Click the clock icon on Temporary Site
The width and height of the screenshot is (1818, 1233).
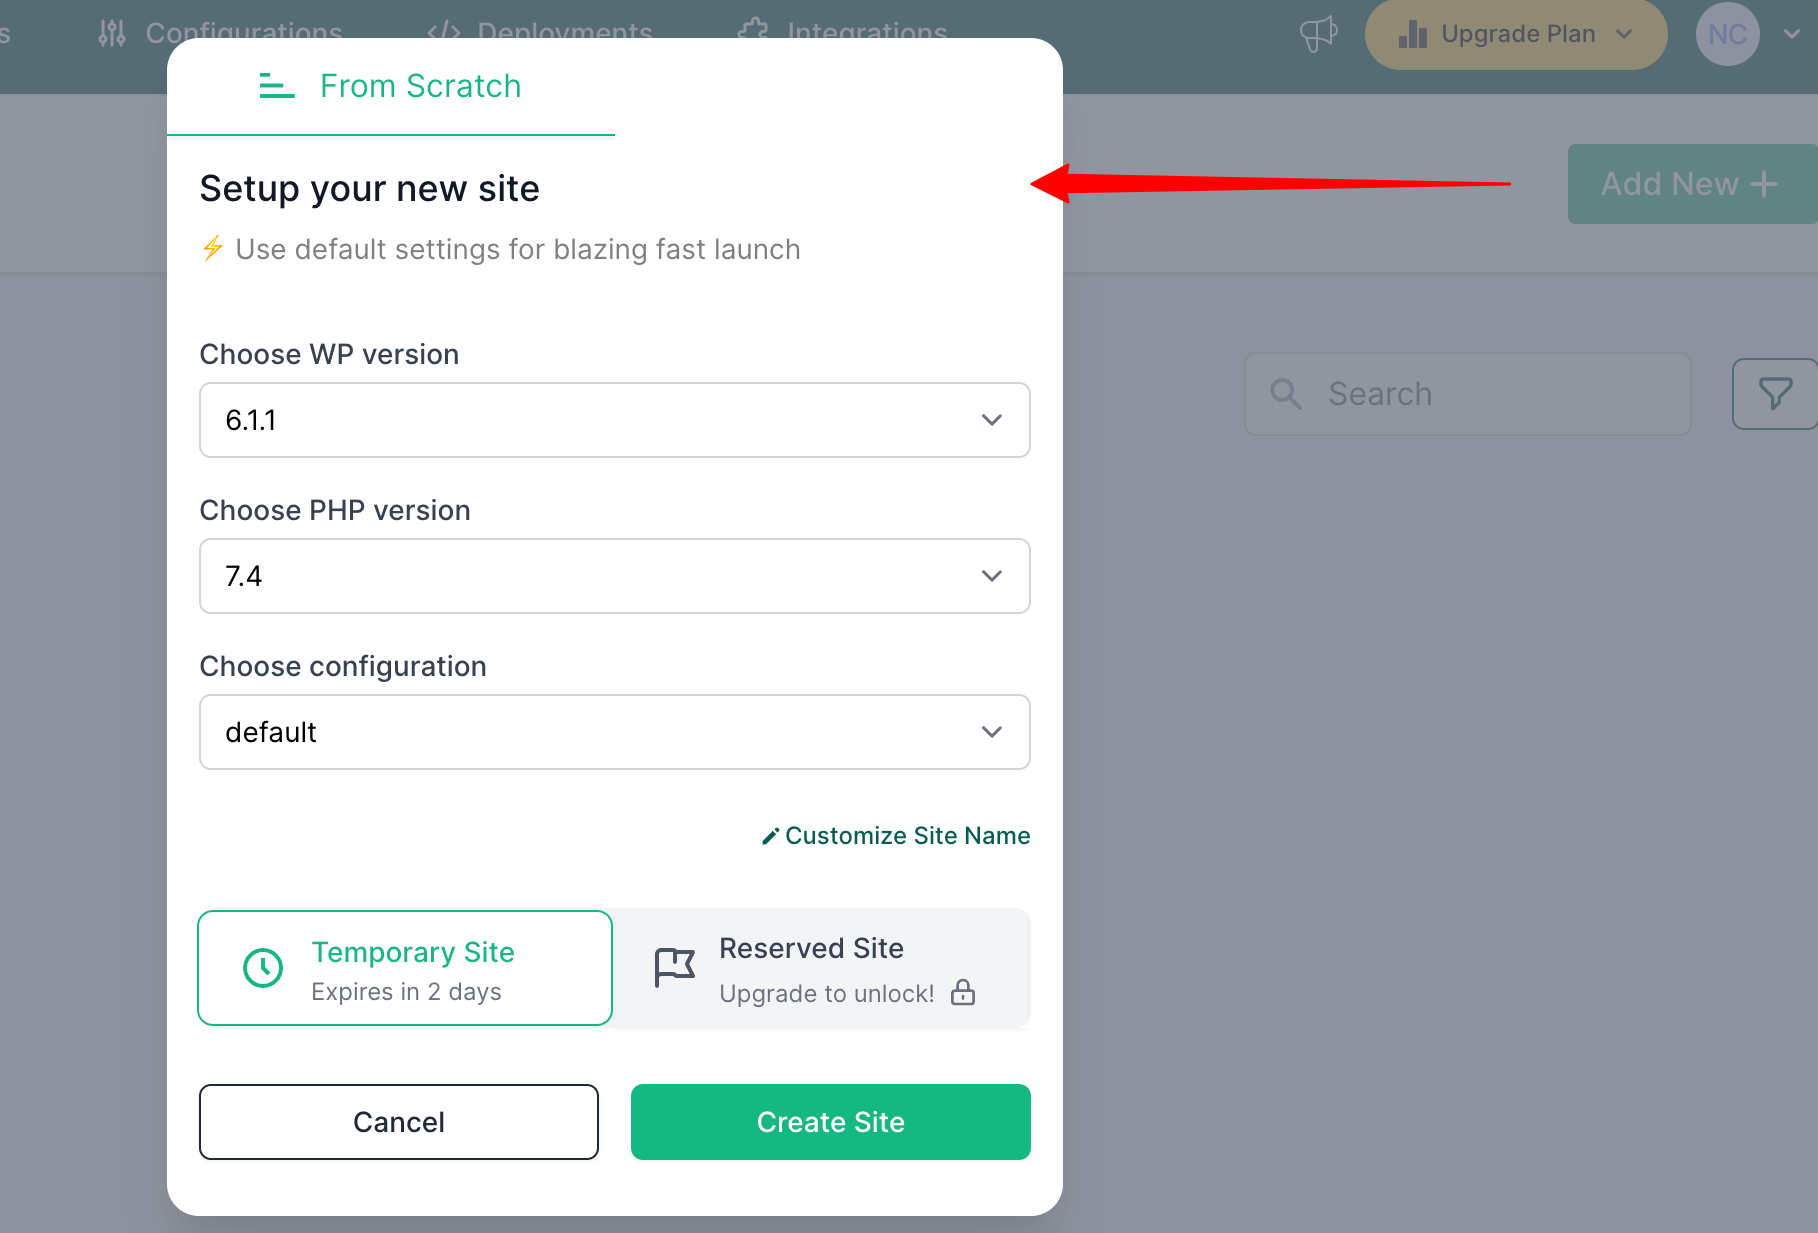point(263,967)
